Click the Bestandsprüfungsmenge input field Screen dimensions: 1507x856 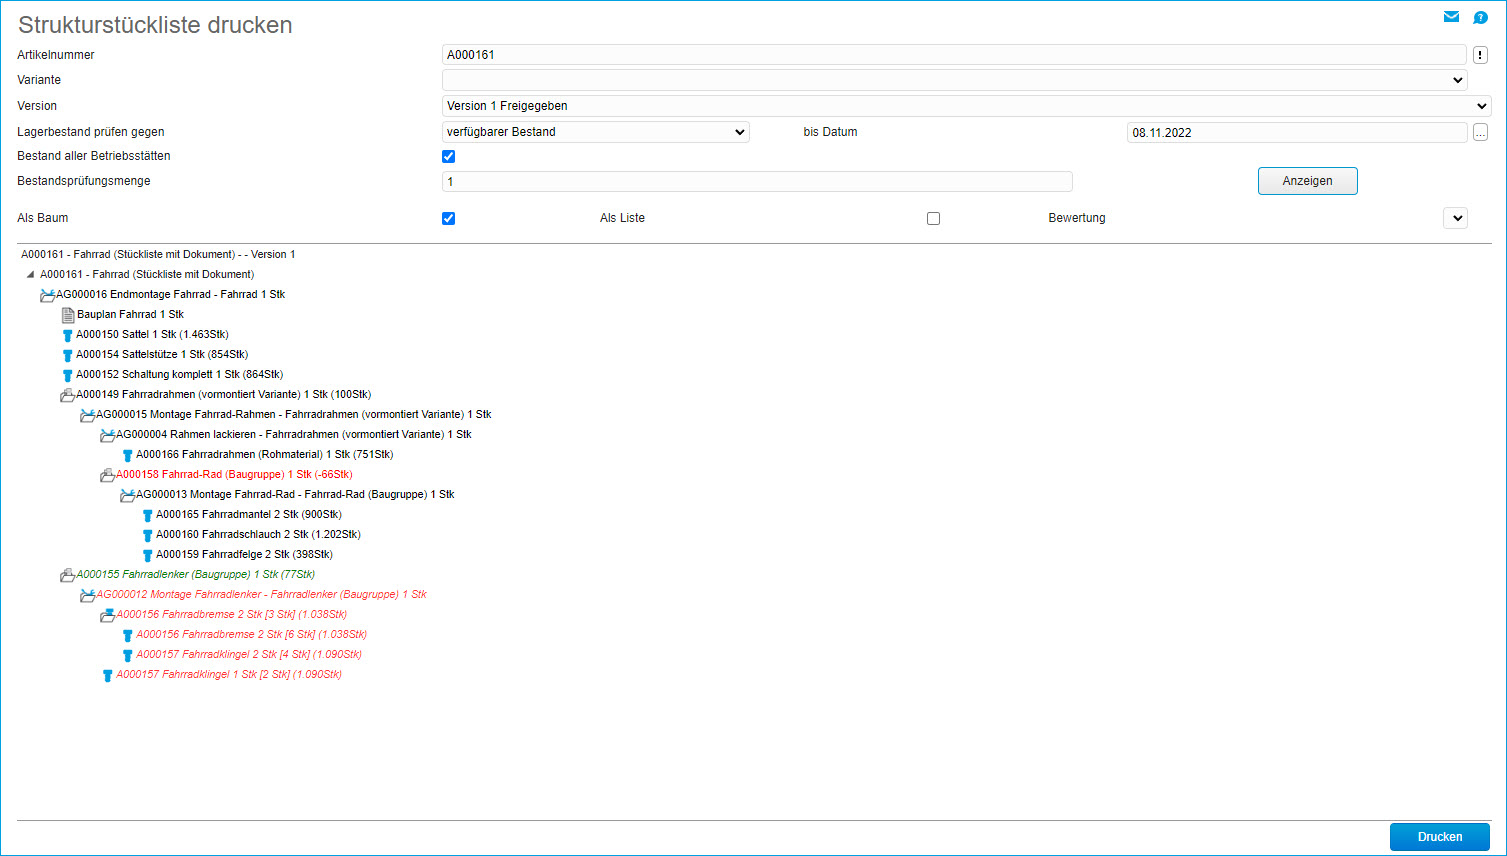756,181
